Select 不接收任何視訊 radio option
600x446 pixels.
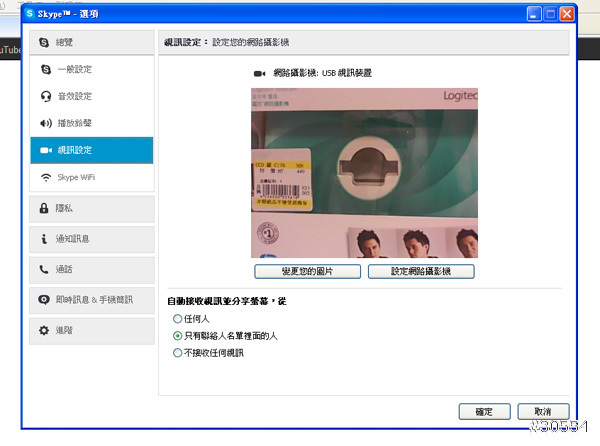(177, 353)
